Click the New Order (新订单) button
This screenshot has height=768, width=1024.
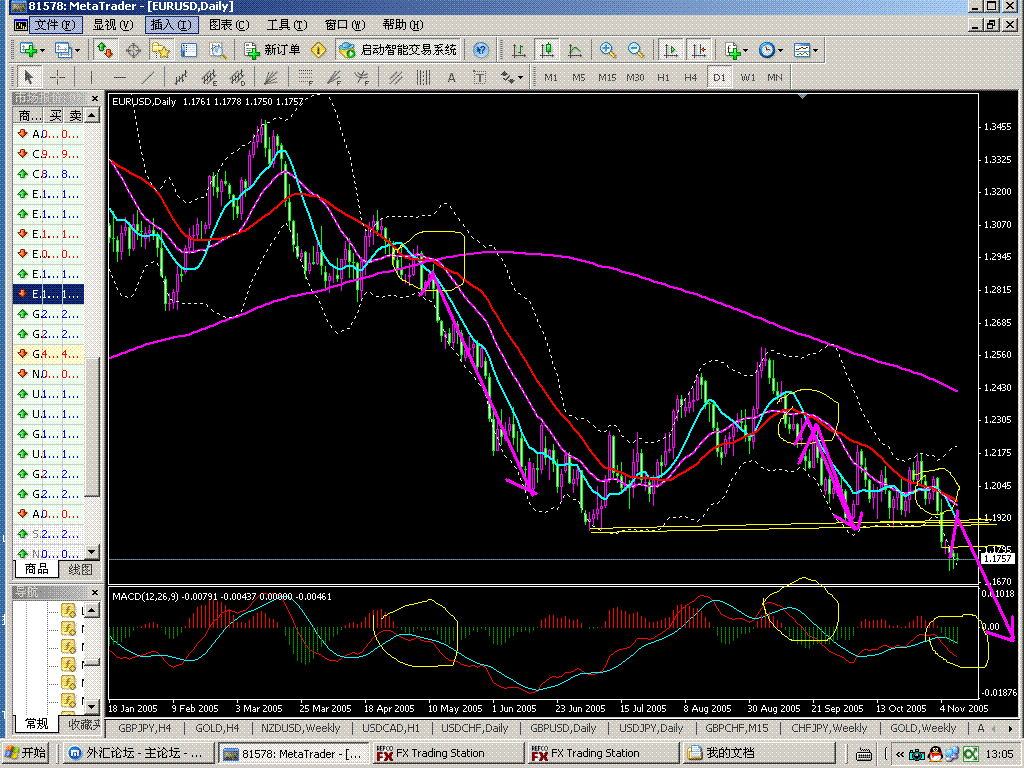point(272,50)
